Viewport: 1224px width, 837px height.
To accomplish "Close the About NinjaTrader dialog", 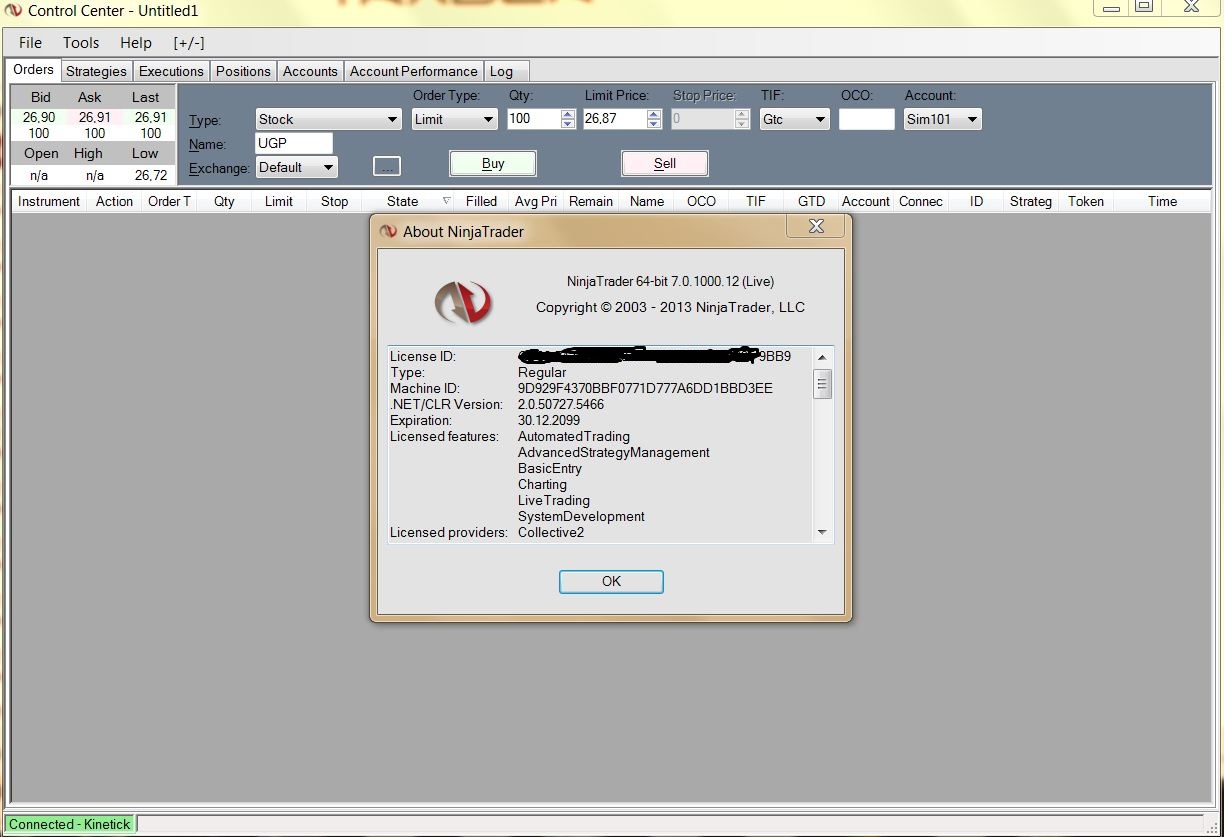I will (x=816, y=226).
